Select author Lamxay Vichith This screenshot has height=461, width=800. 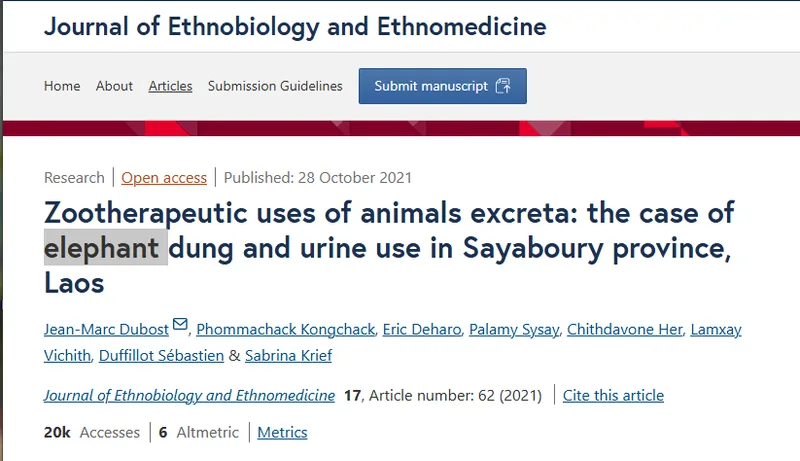[x=716, y=329]
